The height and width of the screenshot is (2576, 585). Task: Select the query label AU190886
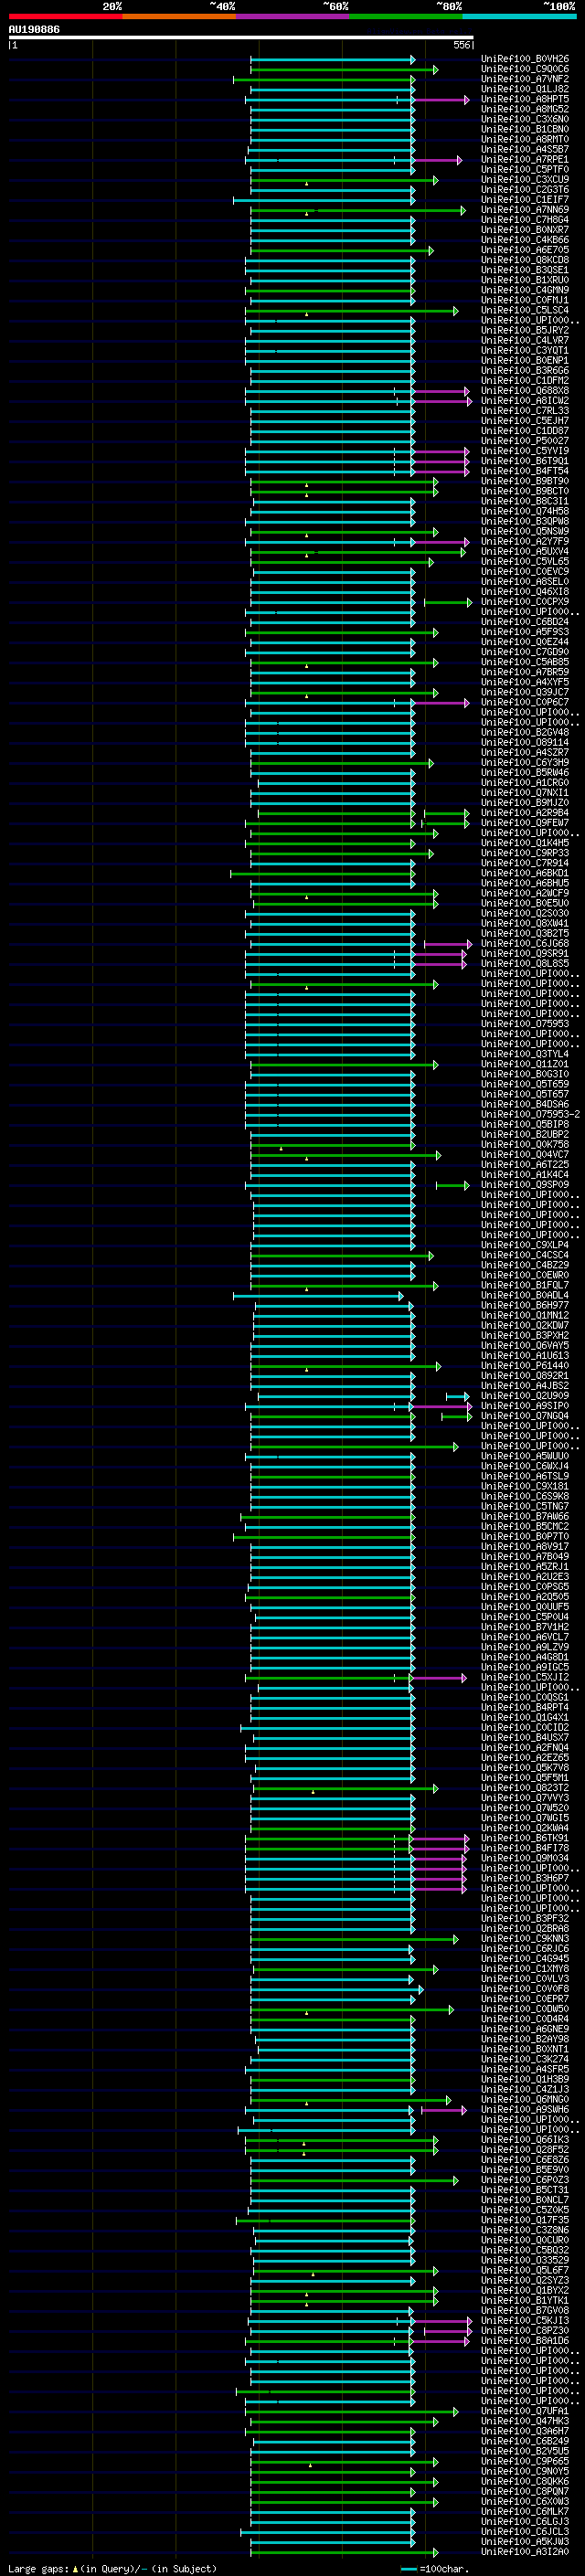click(x=34, y=30)
